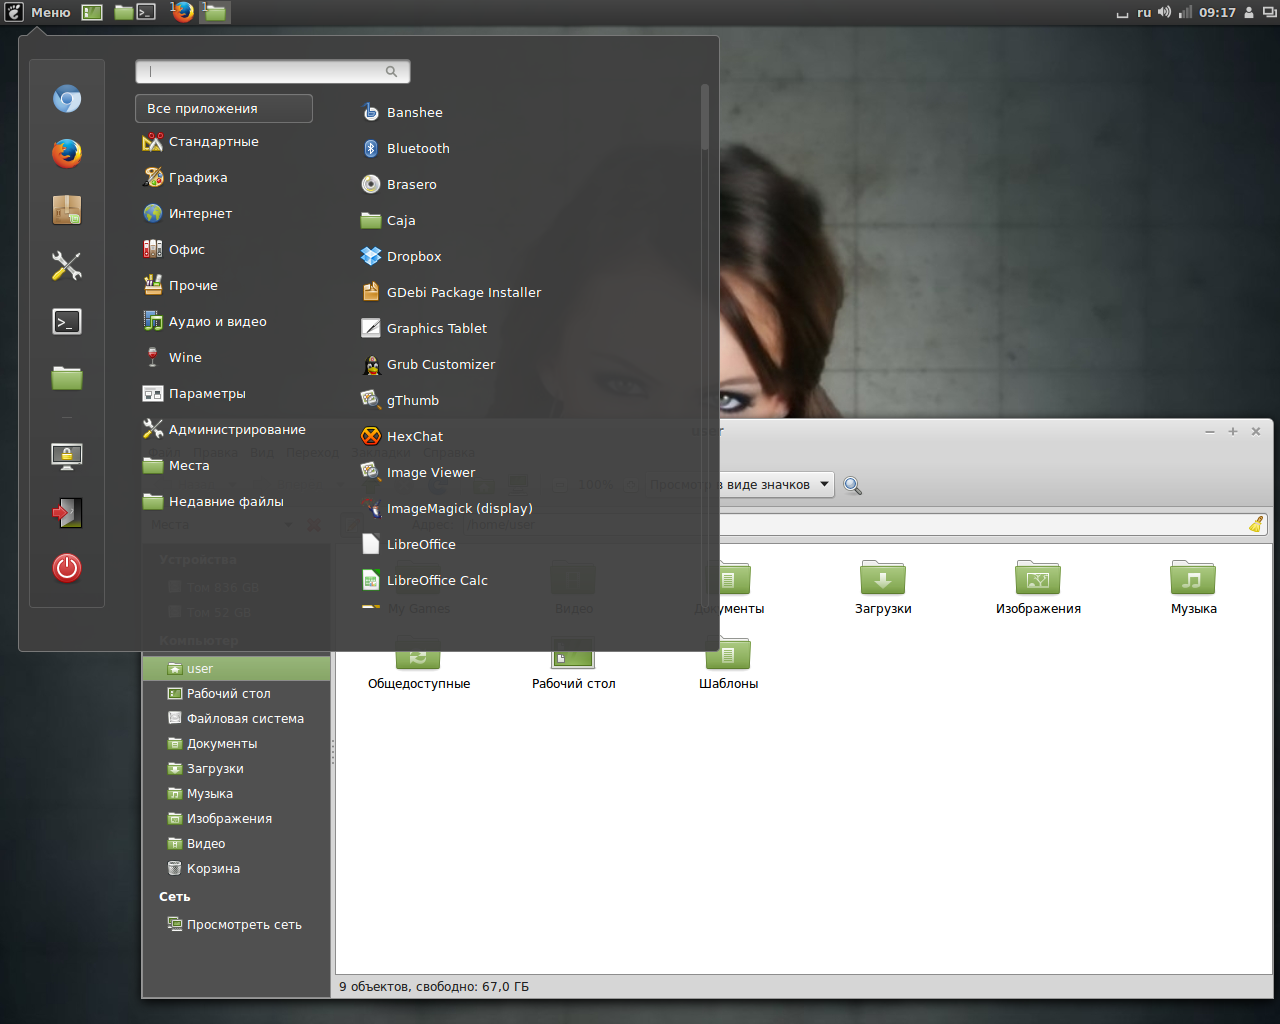Expand the 'в виде значков' view dropdown
Screen dimensions: 1280x1024
[x=777, y=484]
